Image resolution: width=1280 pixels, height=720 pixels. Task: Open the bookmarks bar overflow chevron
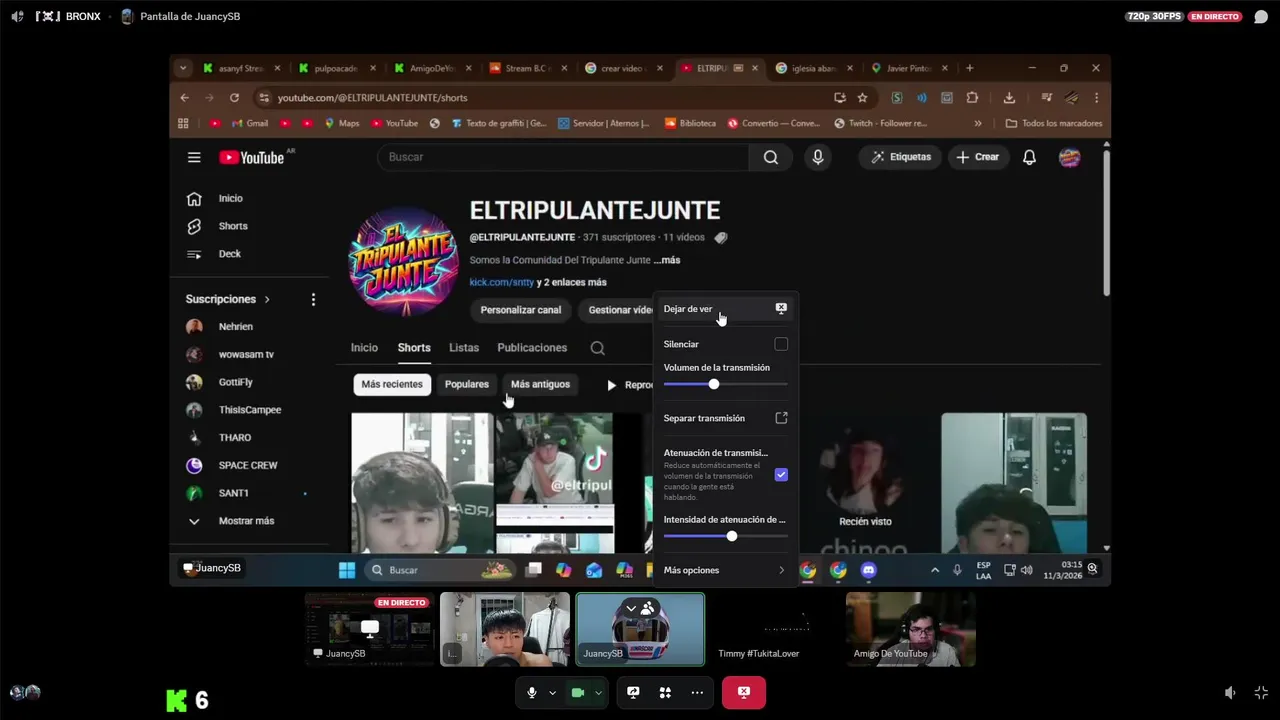pos(978,124)
